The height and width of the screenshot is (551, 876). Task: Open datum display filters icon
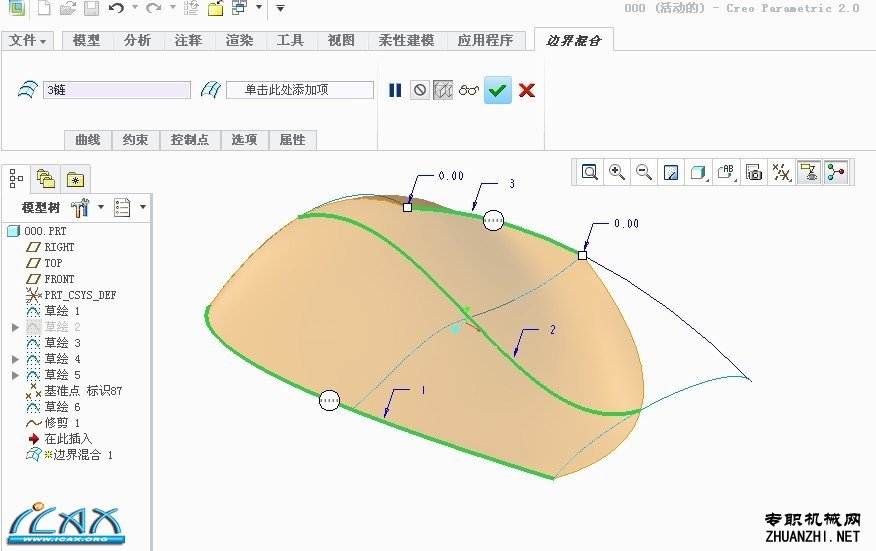coord(782,172)
